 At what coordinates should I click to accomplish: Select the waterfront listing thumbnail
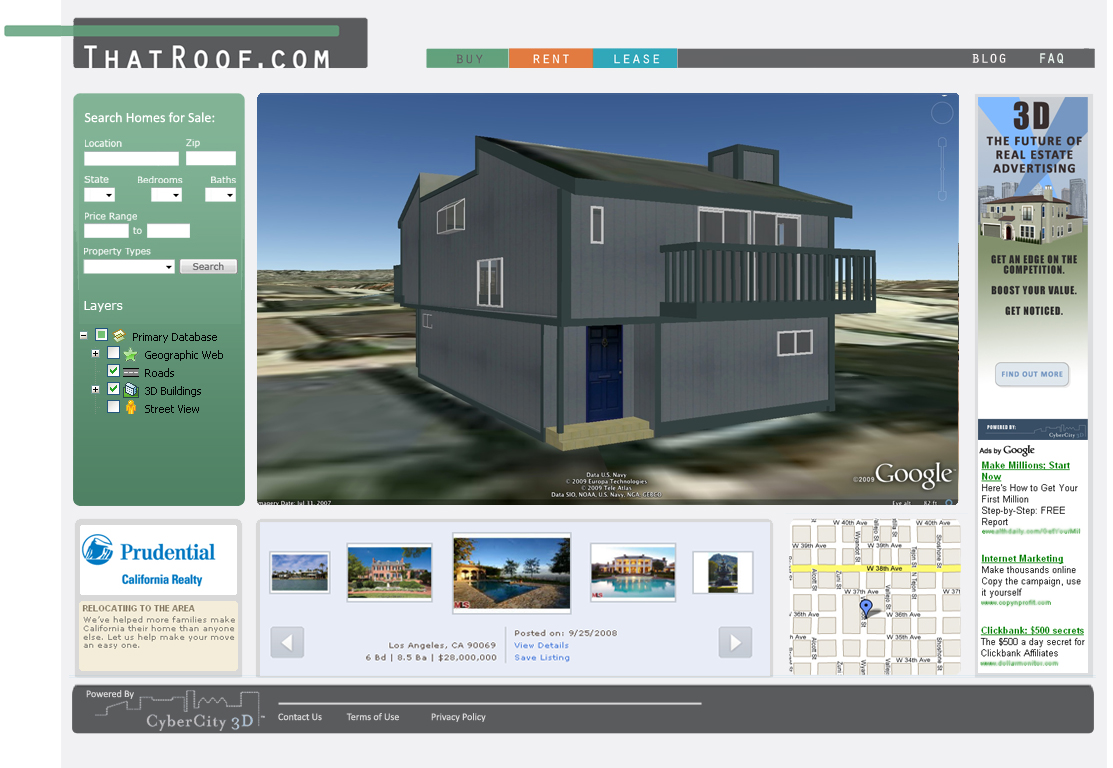coord(300,572)
